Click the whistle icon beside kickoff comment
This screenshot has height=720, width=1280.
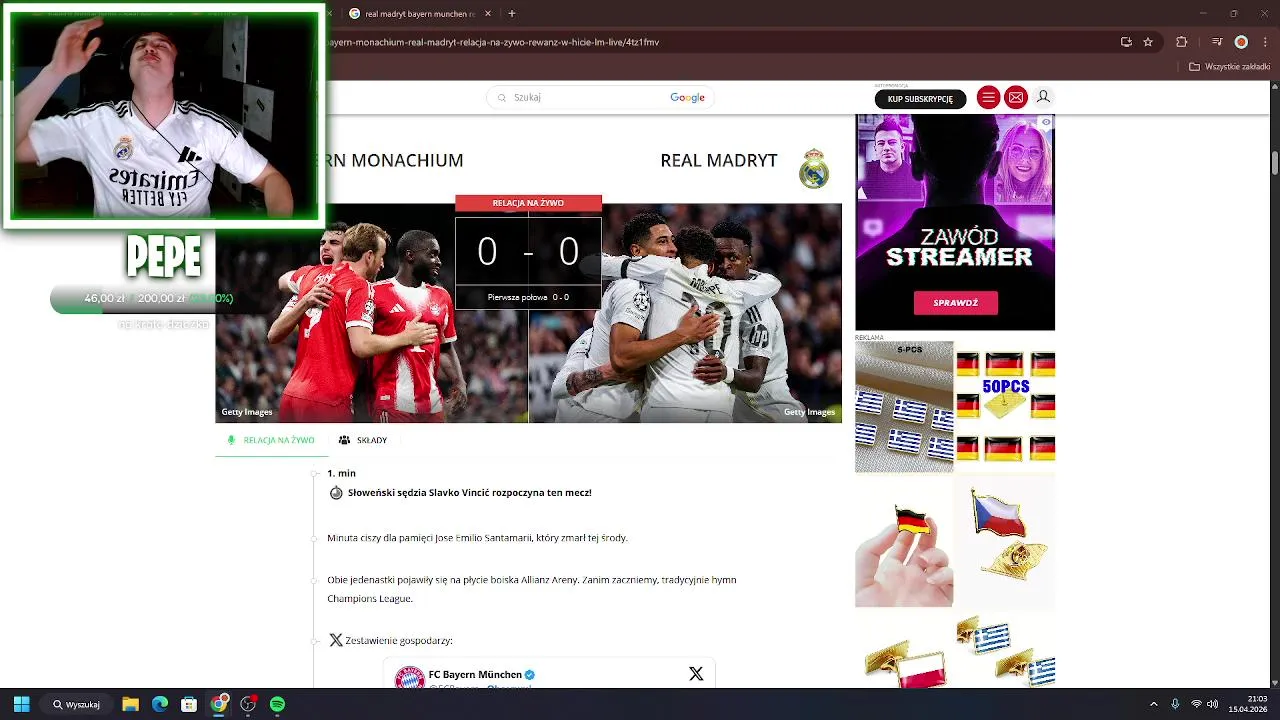[336, 493]
